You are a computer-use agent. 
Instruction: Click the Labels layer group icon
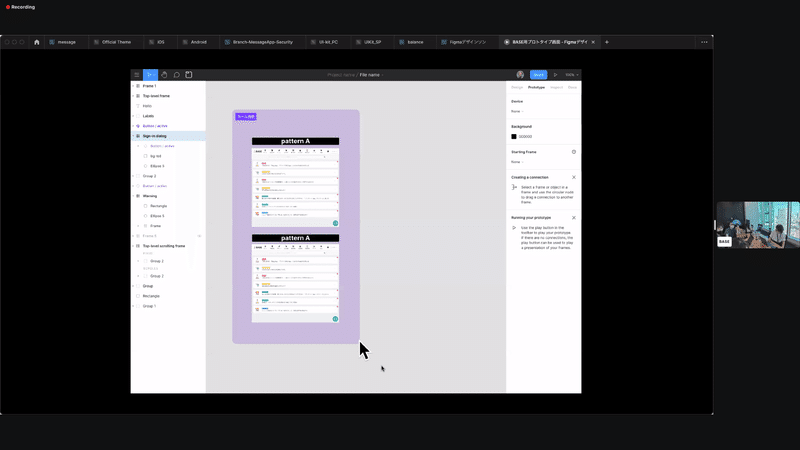pyautogui.click(x=138, y=116)
